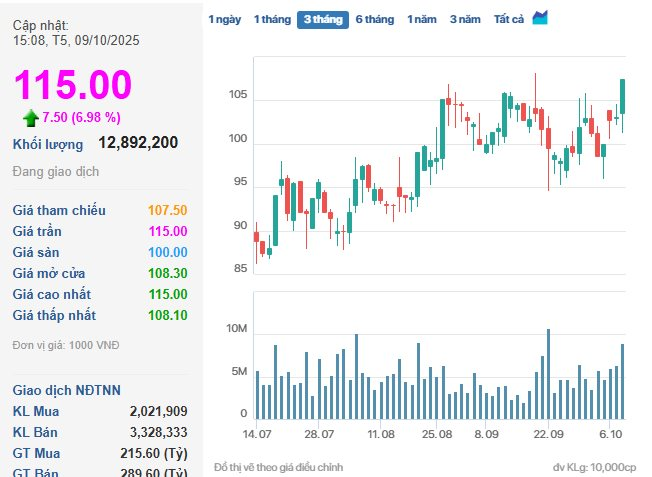Switch the chart to 1 tháng
Screen dimensions: 652x477
tap(270, 19)
